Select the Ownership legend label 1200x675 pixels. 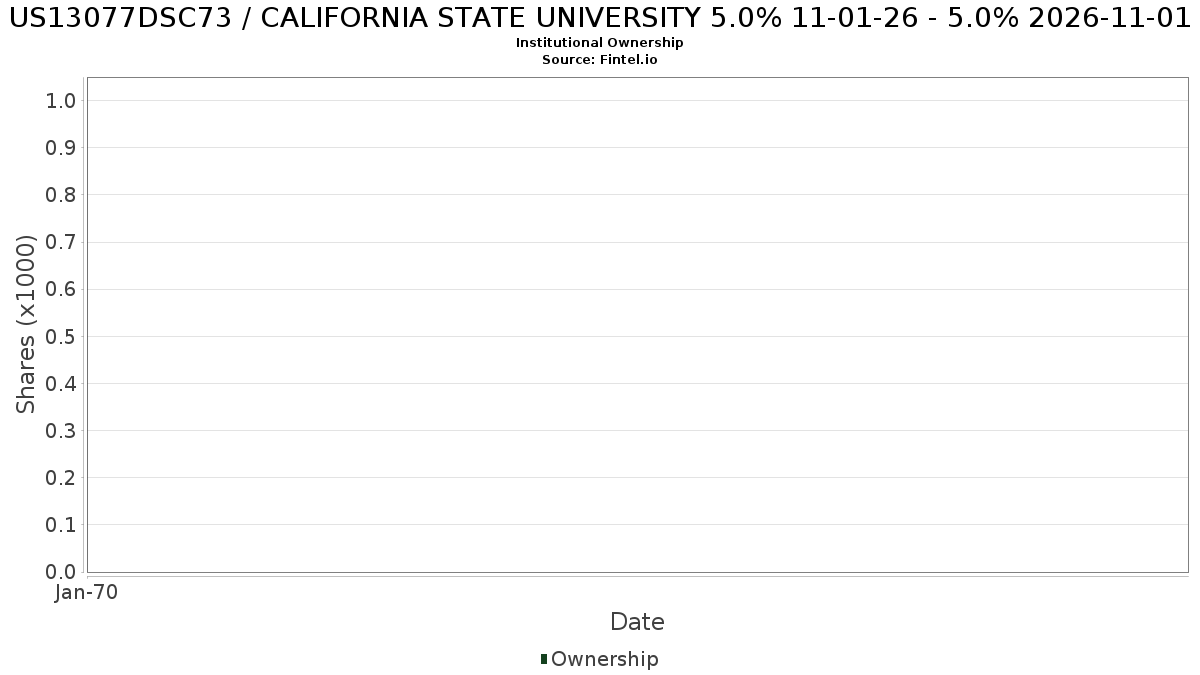(x=605, y=659)
